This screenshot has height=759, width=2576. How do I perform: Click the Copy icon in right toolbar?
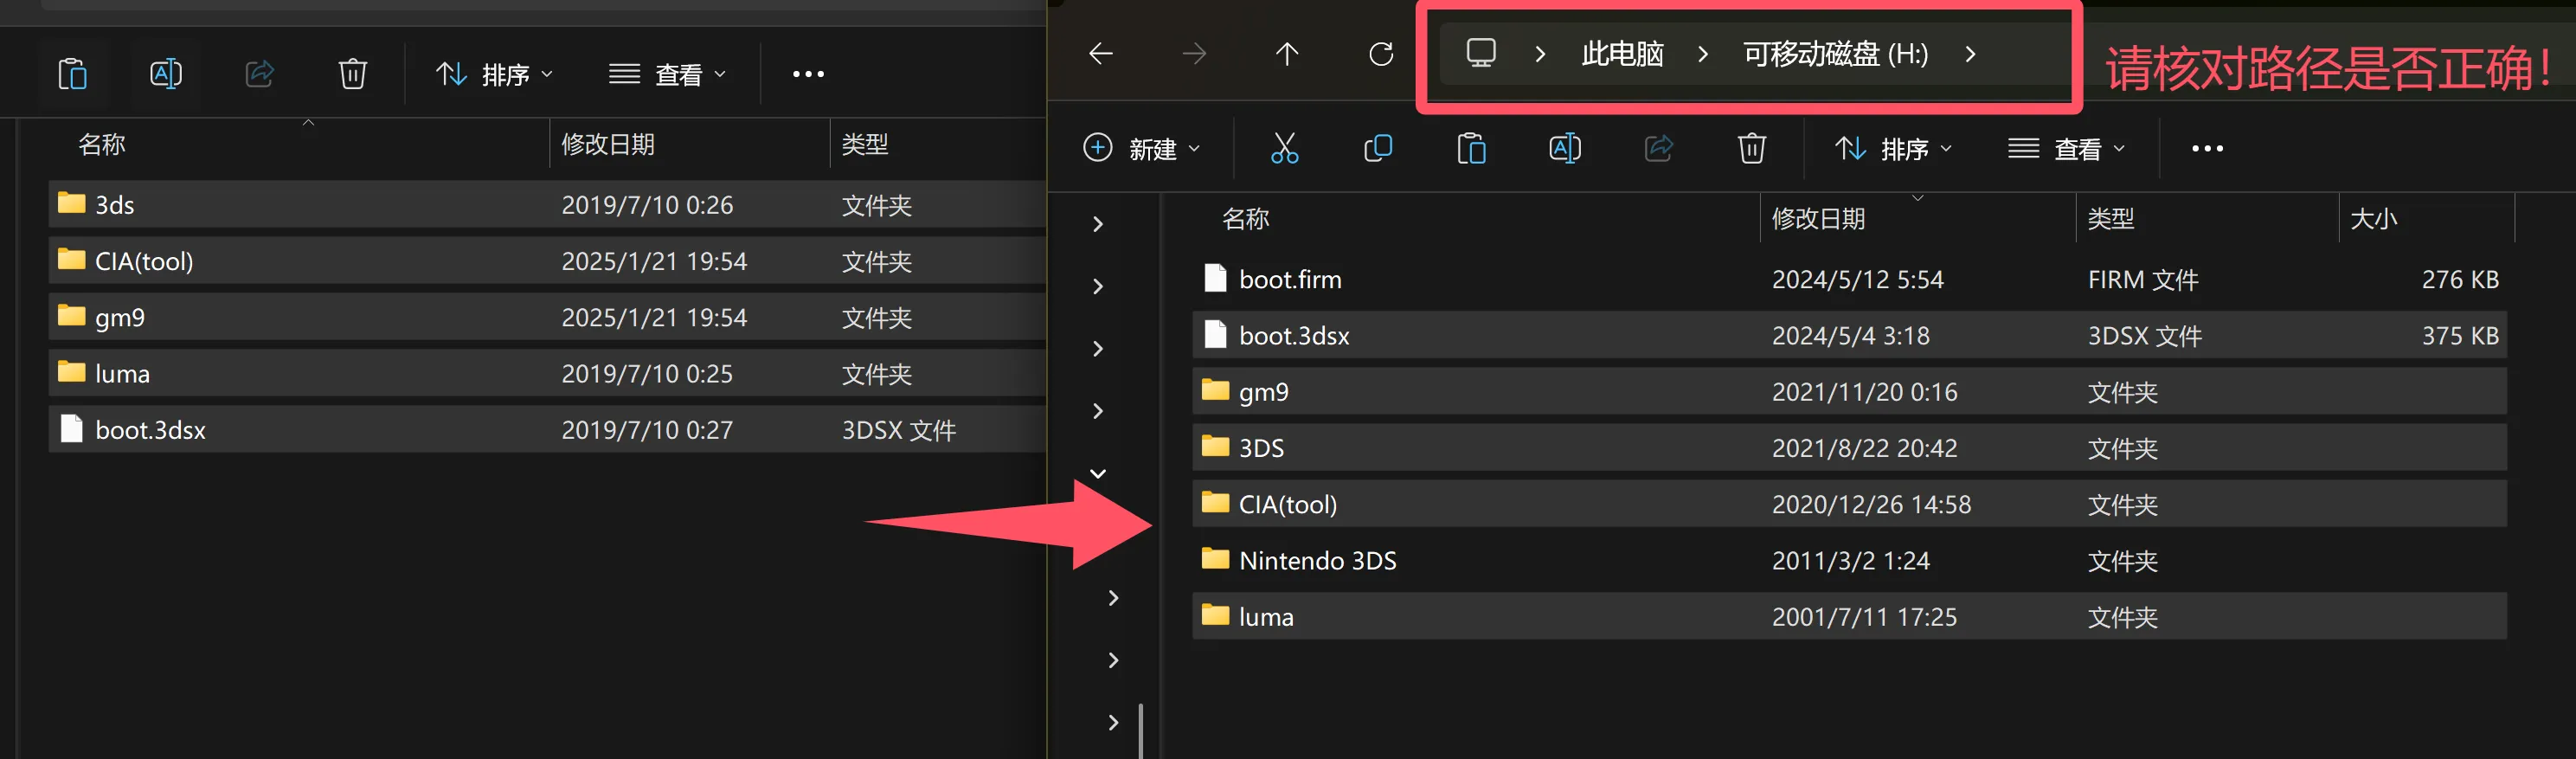tap(1377, 149)
